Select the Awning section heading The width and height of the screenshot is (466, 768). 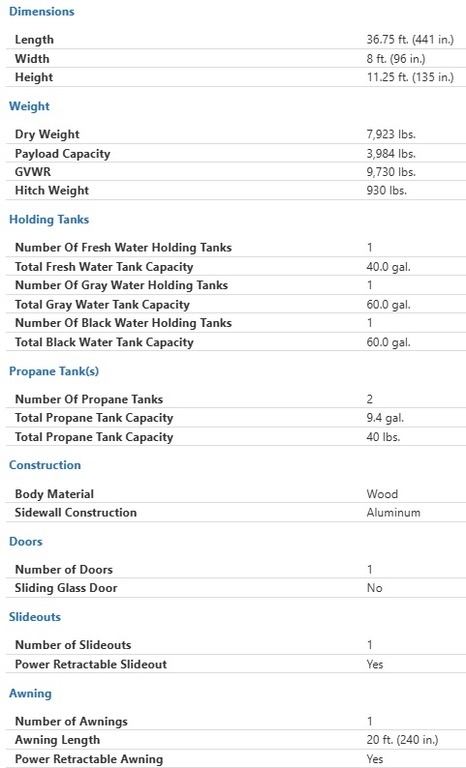click(x=30, y=694)
